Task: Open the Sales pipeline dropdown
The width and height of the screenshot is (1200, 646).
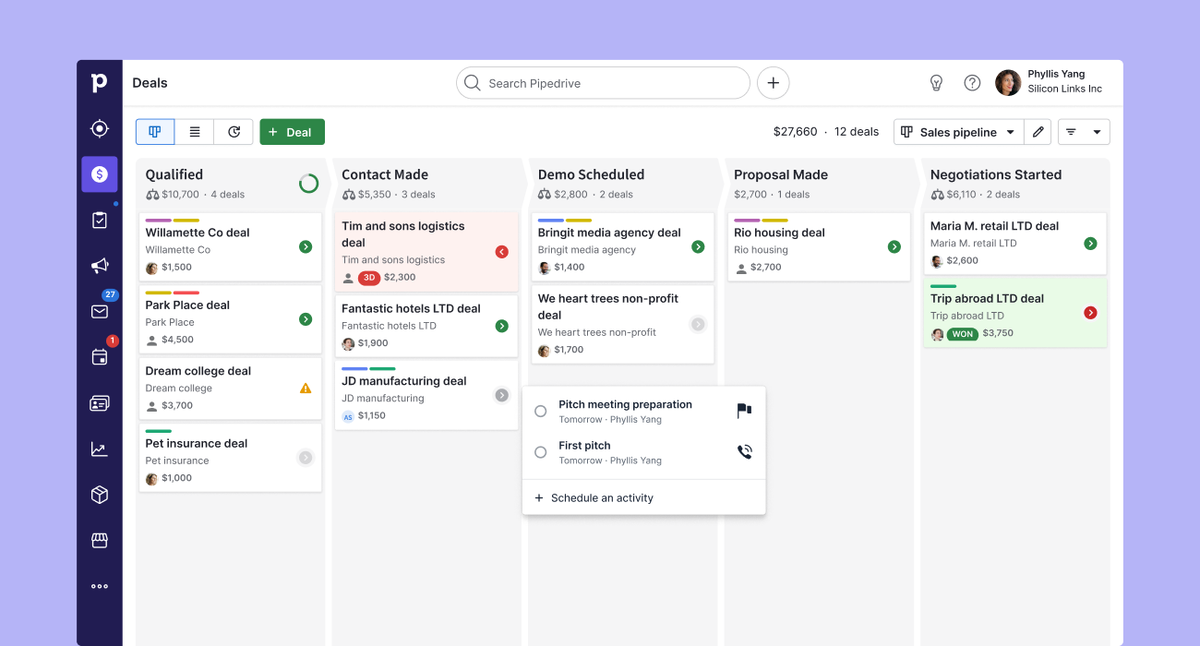Action: [x=958, y=132]
